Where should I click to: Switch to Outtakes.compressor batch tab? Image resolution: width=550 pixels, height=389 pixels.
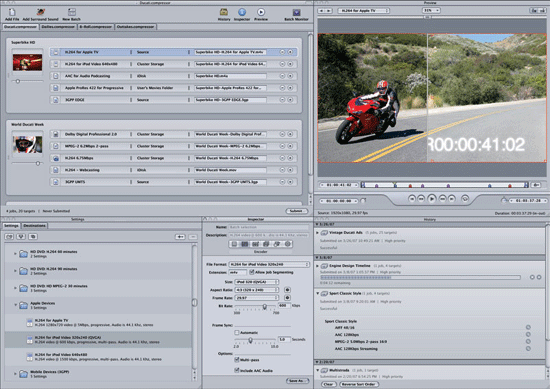[135, 27]
